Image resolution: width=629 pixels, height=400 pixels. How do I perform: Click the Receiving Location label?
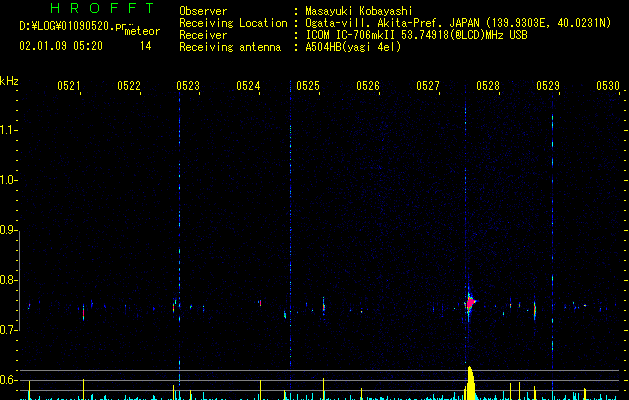233,23
